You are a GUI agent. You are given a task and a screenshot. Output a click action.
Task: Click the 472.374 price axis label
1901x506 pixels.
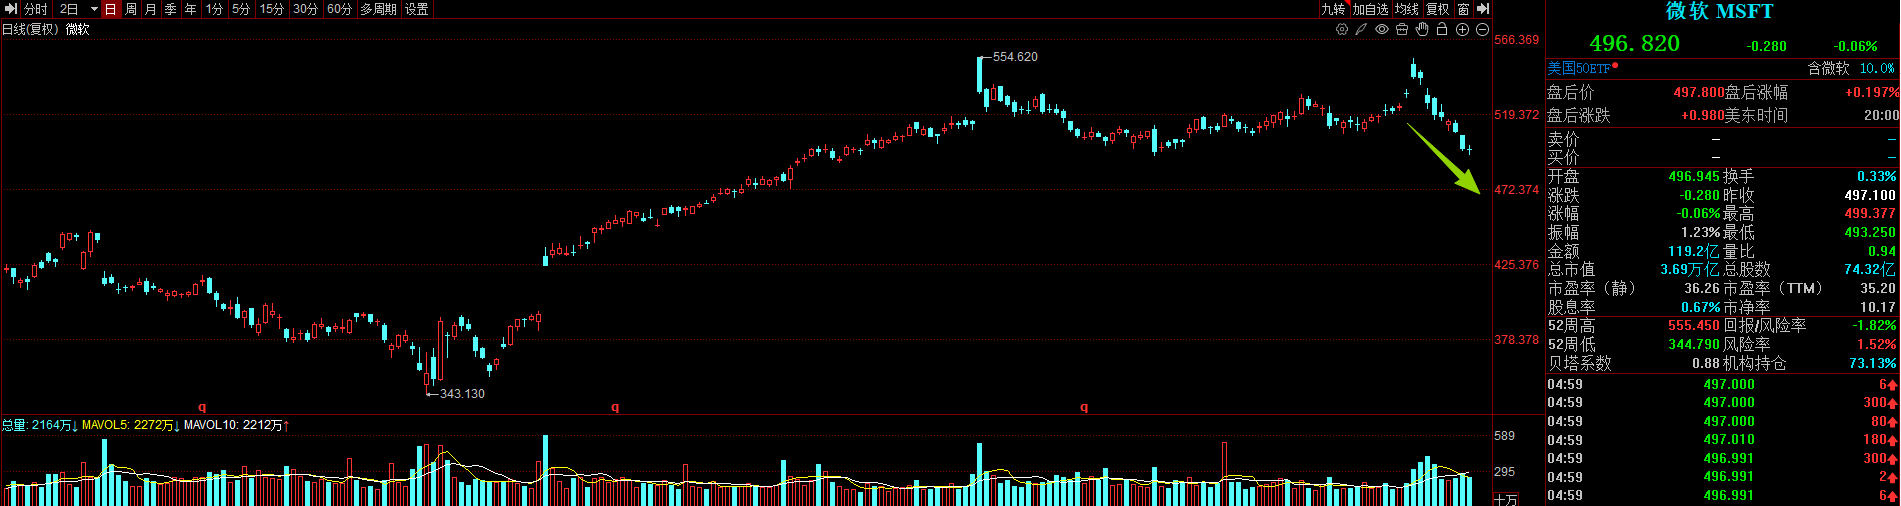click(1516, 190)
